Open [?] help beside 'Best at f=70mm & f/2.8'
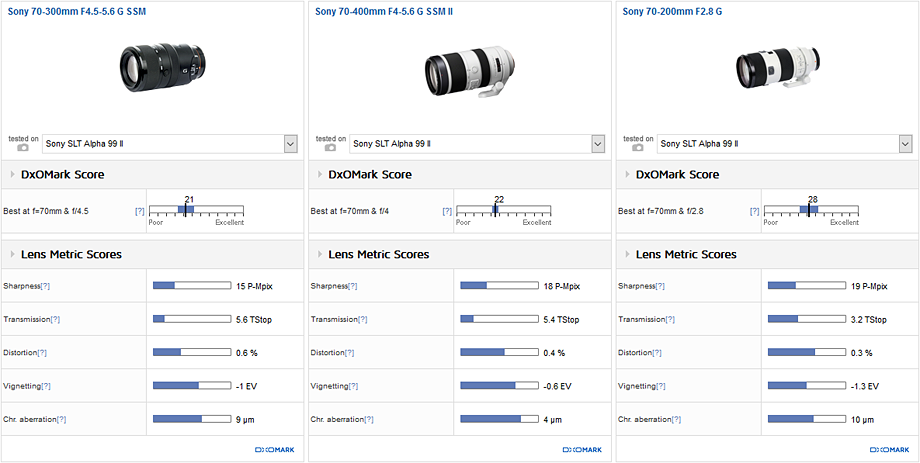The height and width of the screenshot is (463, 920). [x=755, y=211]
